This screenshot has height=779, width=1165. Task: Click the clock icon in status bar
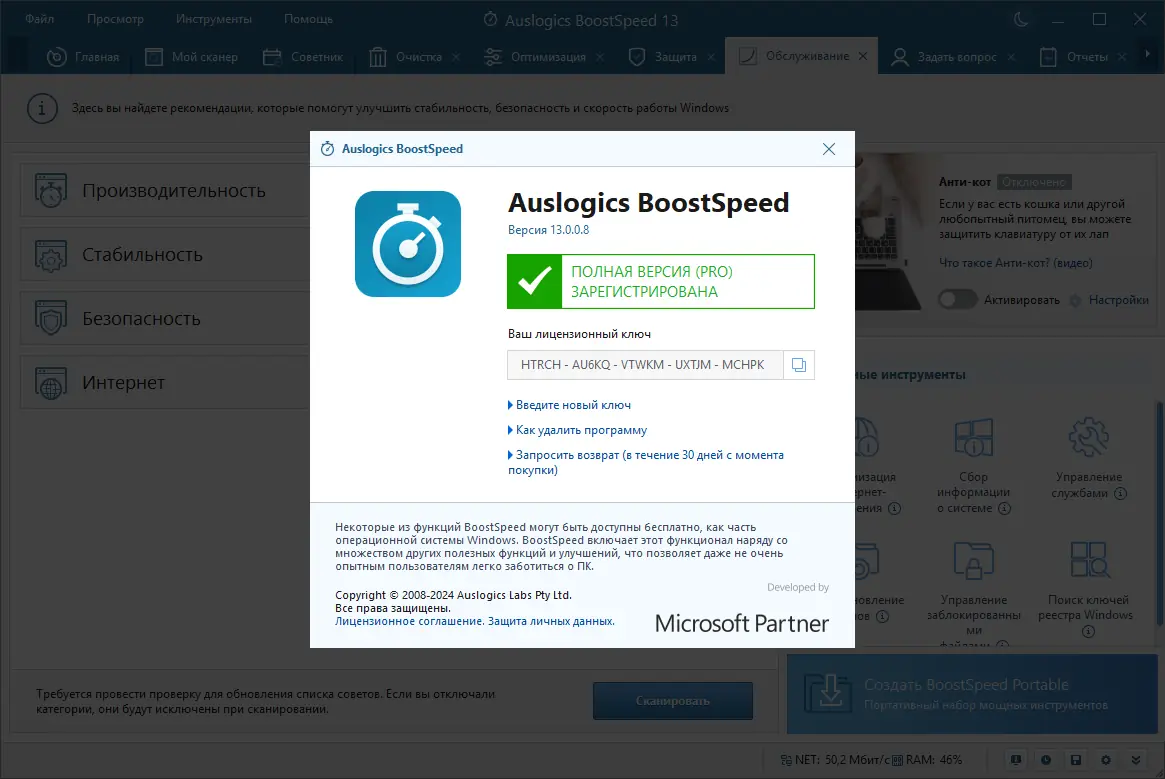1046,760
